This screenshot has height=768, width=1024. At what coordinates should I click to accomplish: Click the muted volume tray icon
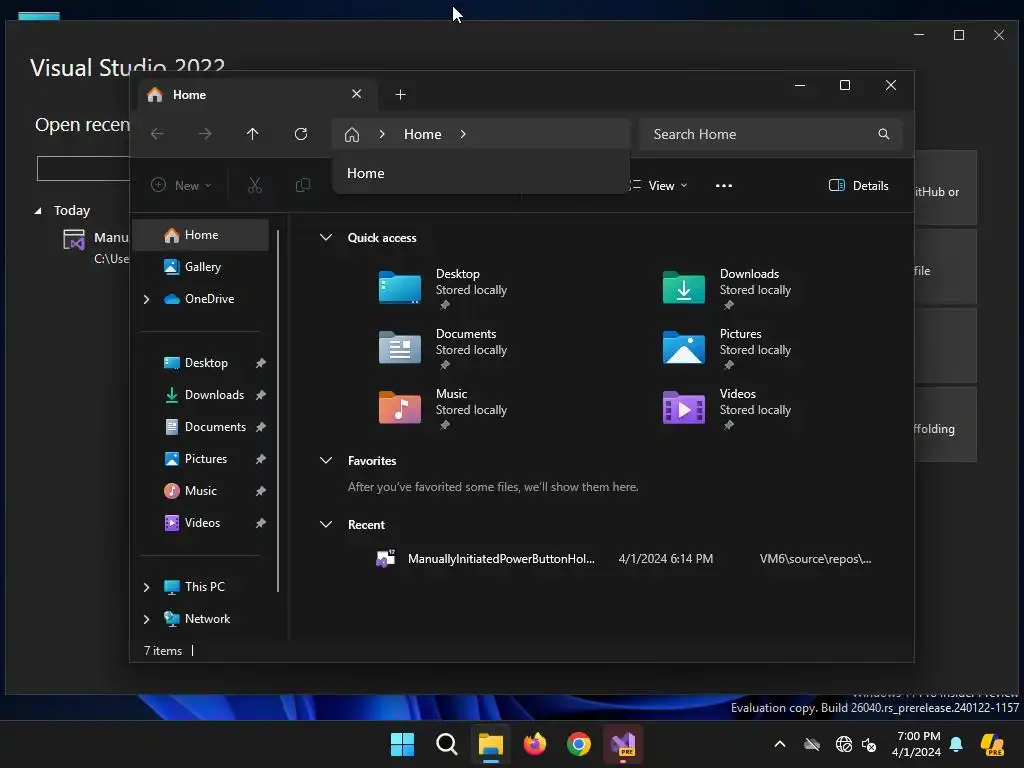tap(869, 744)
